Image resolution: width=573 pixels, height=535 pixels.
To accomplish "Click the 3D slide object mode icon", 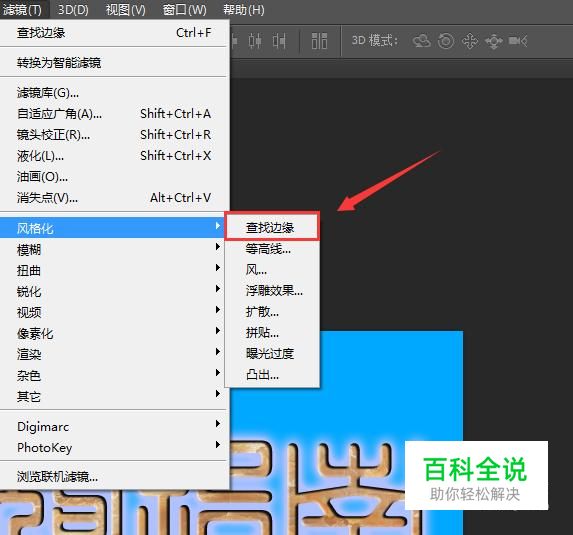I will coord(494,41).
